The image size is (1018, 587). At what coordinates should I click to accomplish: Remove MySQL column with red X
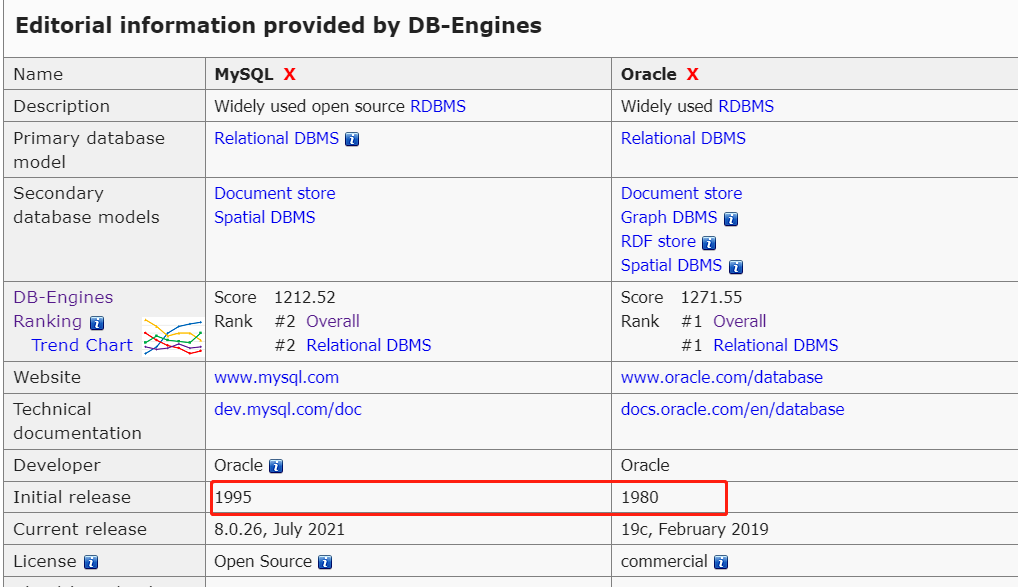click(290, 75)
